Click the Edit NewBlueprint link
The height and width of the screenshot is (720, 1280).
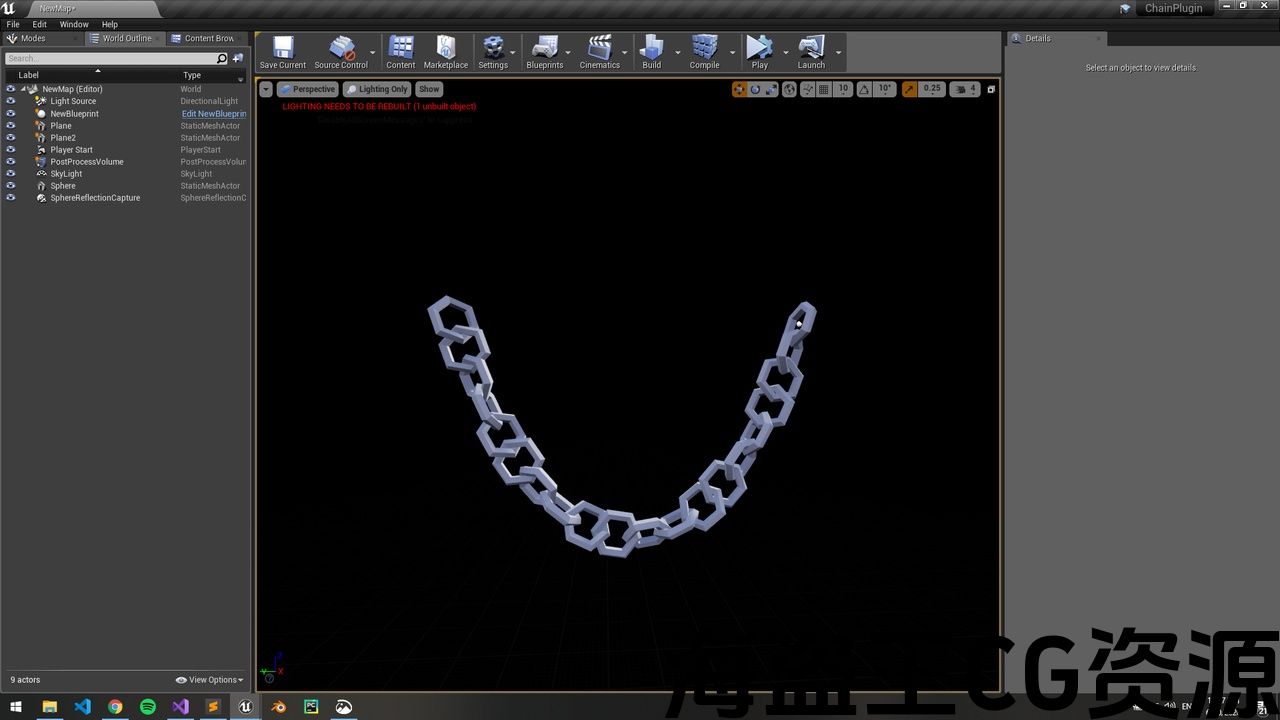coord(213,114)
